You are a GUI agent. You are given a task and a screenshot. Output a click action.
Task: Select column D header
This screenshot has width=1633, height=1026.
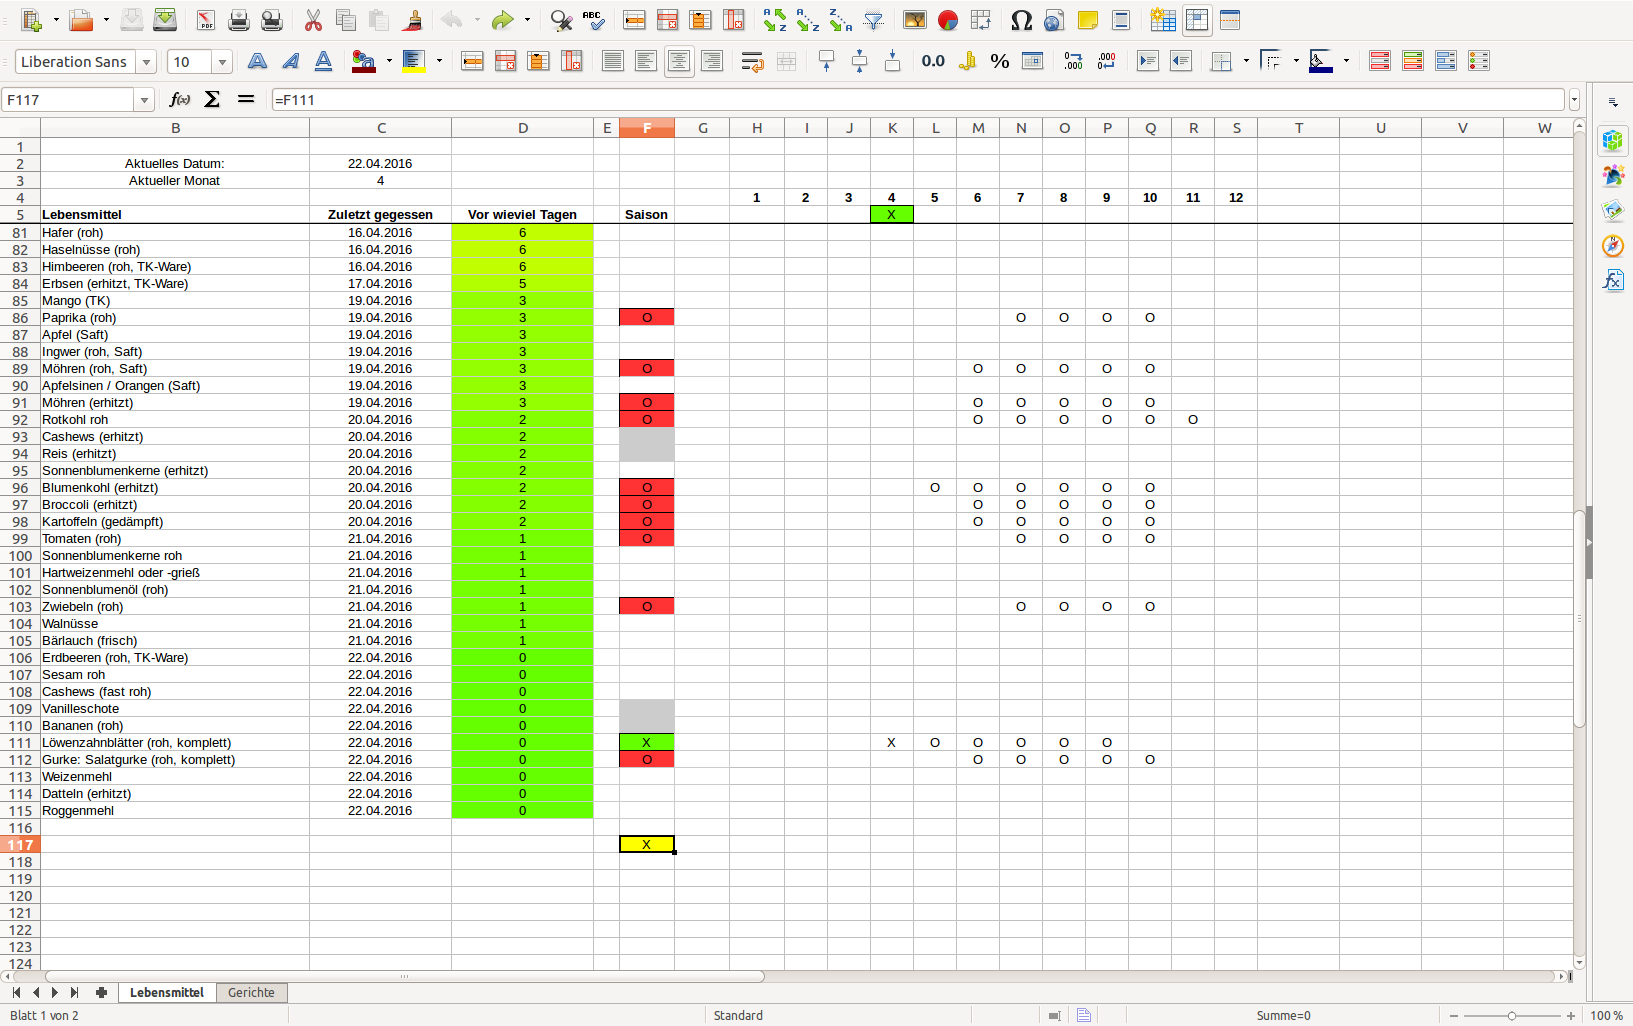pyautogui.click(x=522, y=128)
